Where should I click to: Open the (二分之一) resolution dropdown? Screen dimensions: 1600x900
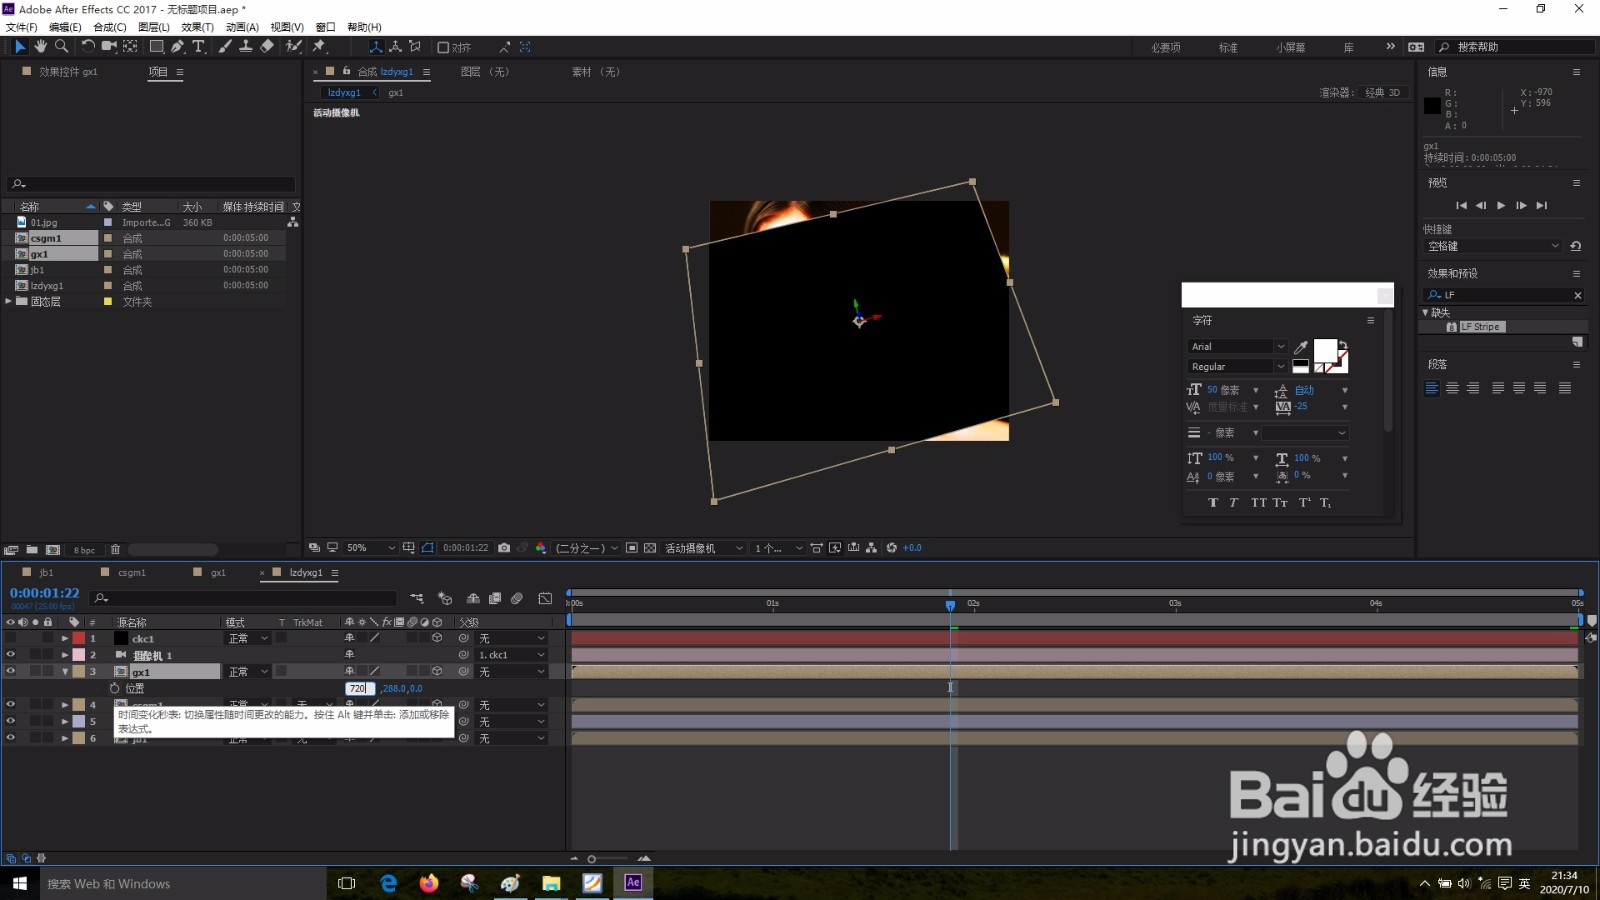click(x=587, y=548)
